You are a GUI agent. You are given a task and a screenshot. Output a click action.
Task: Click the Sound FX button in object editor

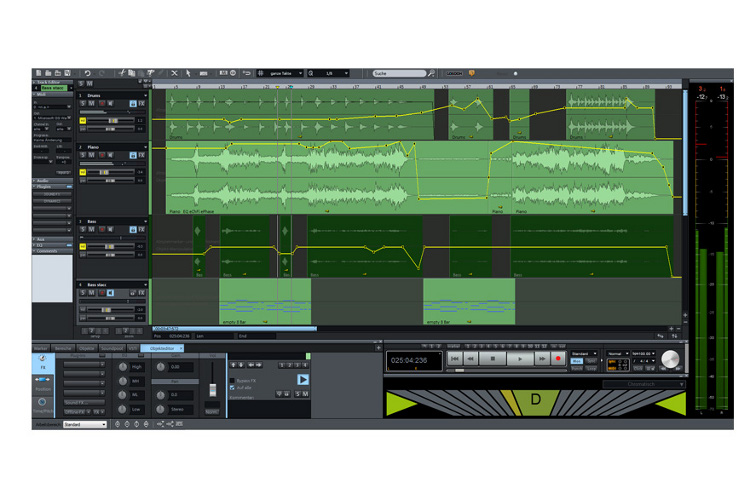(x=85, y=403)
